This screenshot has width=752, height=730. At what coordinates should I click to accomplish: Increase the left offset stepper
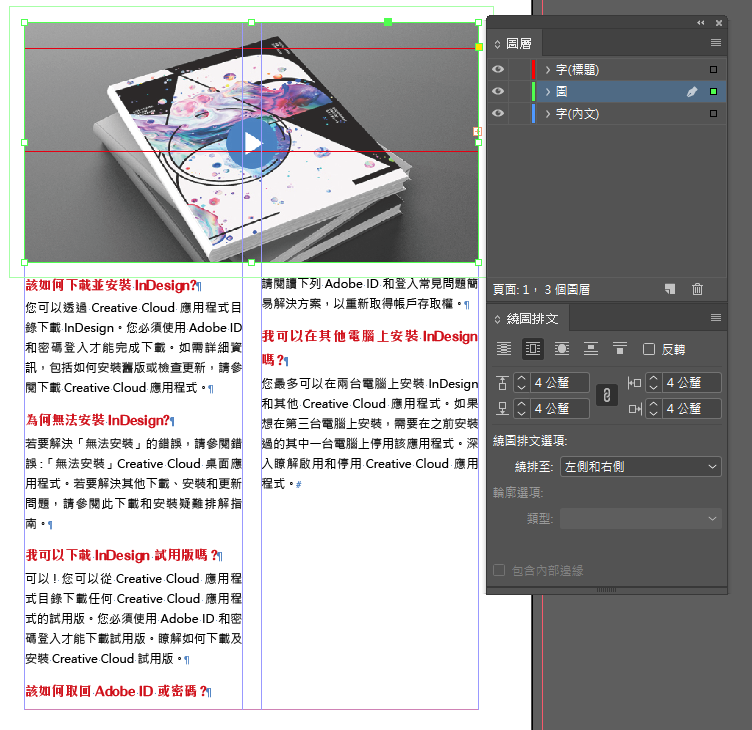click(653, 378)
